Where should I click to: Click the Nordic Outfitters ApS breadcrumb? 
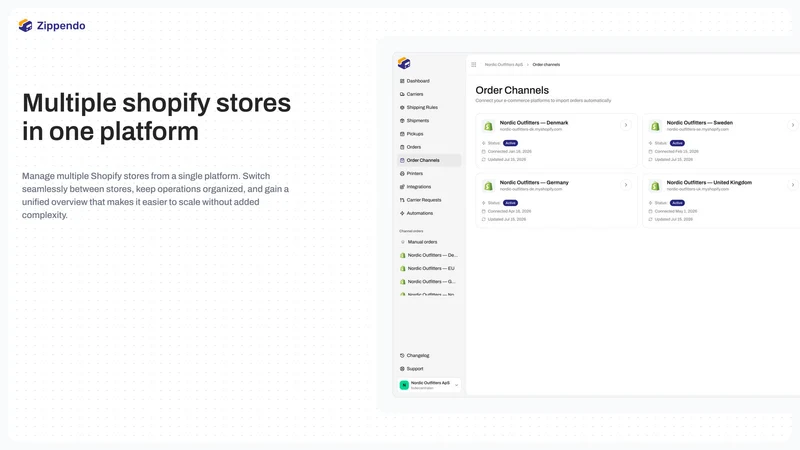point(504,65)
